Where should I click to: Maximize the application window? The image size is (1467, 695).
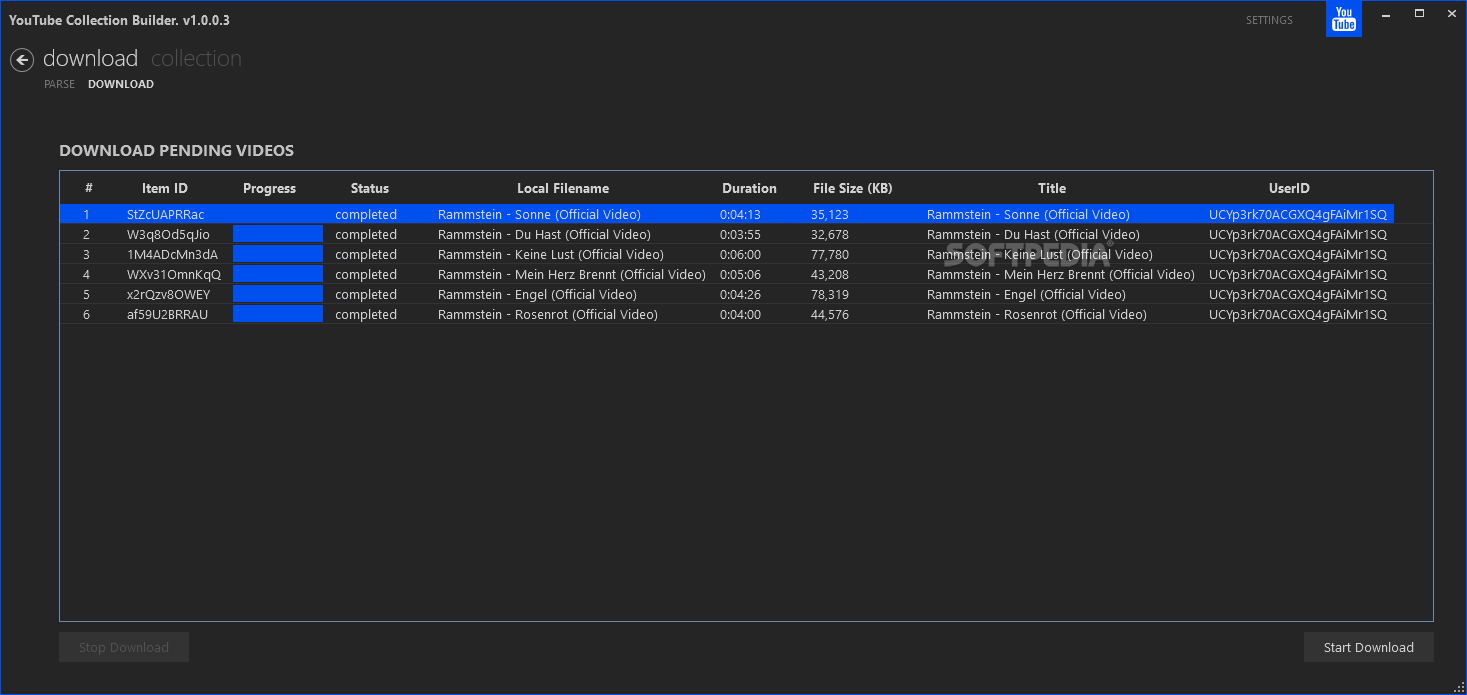(1419, 14)
